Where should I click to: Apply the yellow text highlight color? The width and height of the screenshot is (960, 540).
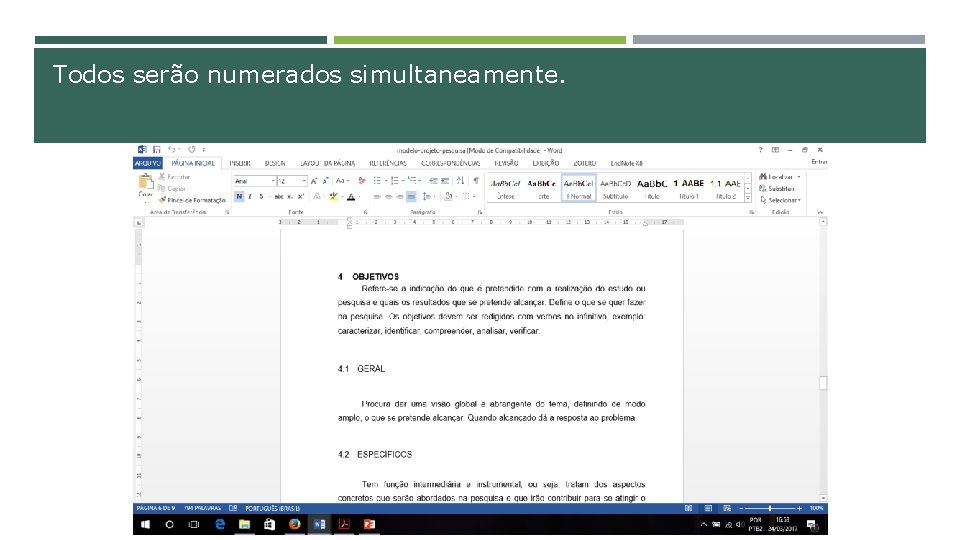[333, 197]
